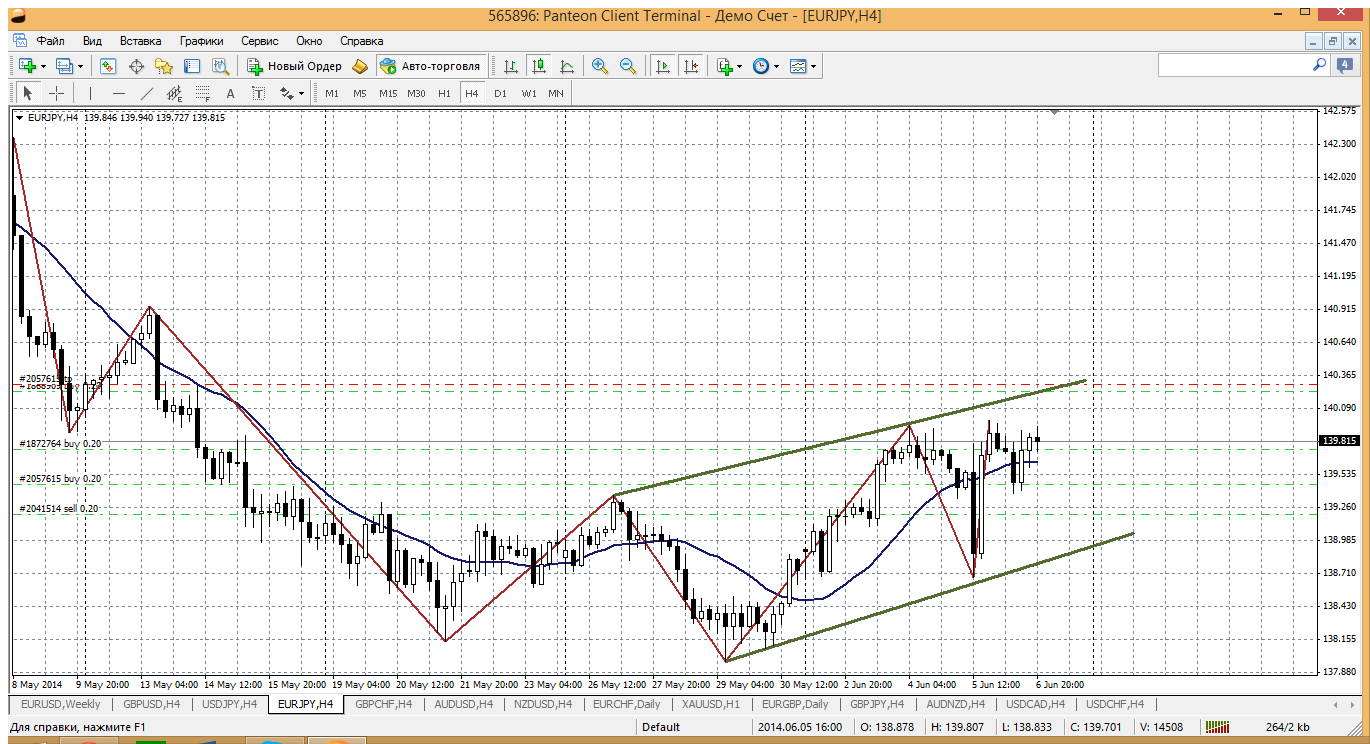The width and height of the screenshot is (1370, 744).
Task: Select the Fibonacci retracement tool
Action: [x=202, y=93]
